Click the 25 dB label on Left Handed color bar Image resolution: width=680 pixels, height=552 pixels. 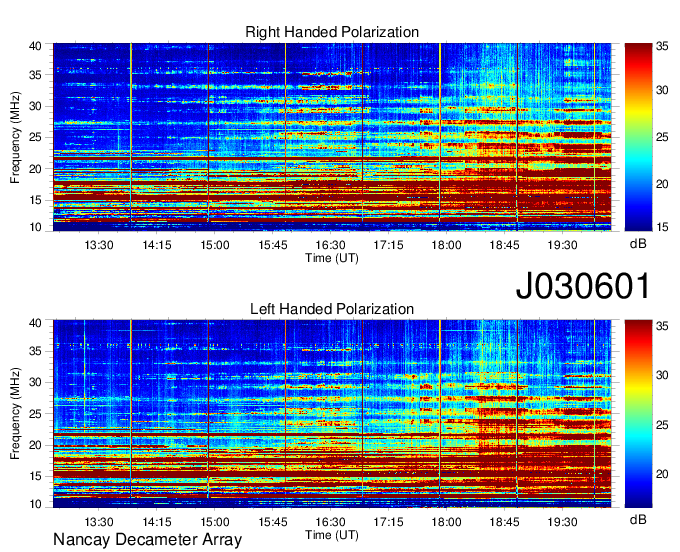click(662, 425)
